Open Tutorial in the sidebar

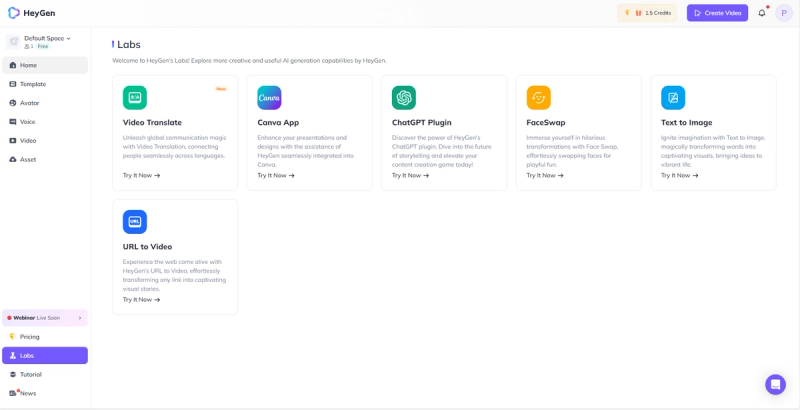pyautogui.click(x=45, y=374)
